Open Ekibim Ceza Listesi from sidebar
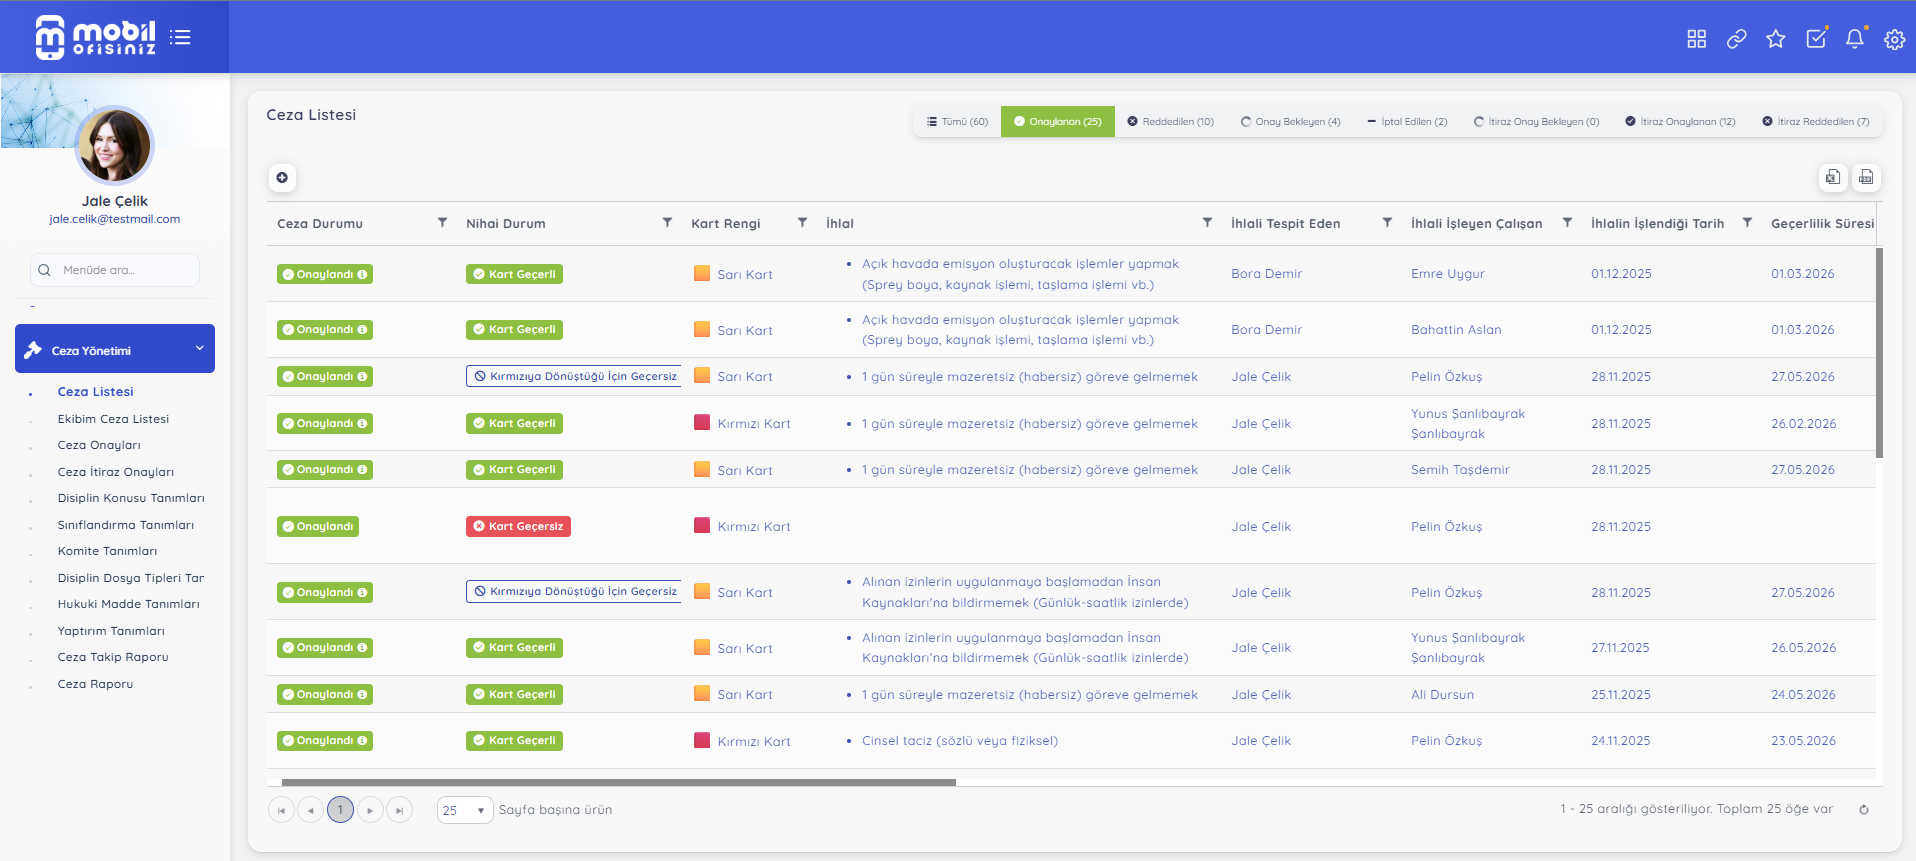 pyautogui.click(x=113, y=419)
